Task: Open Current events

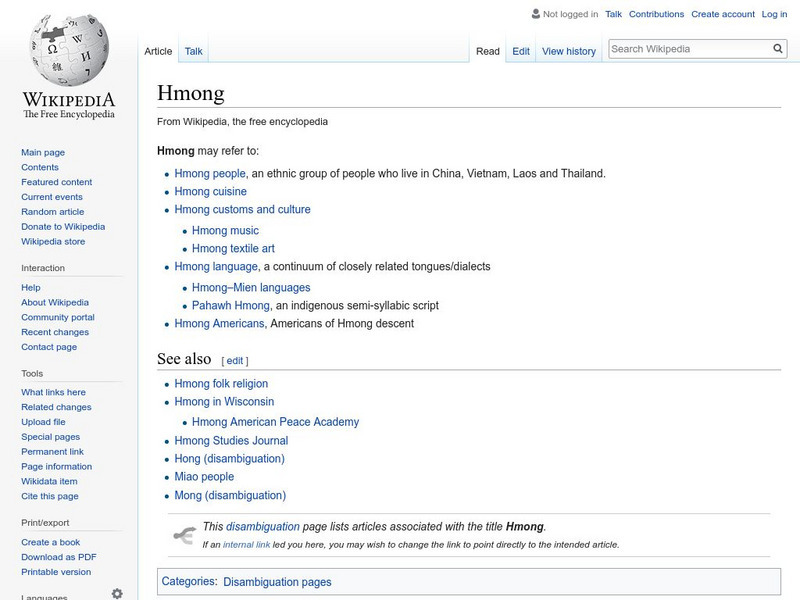Action: (52, 196)
